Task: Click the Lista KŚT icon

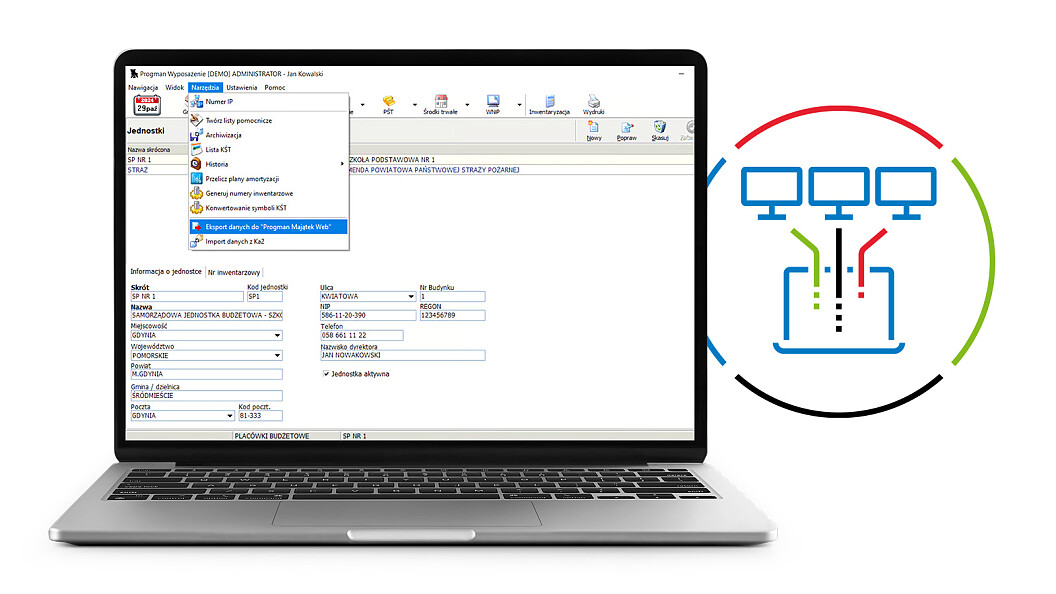Action: pos(197,150)
